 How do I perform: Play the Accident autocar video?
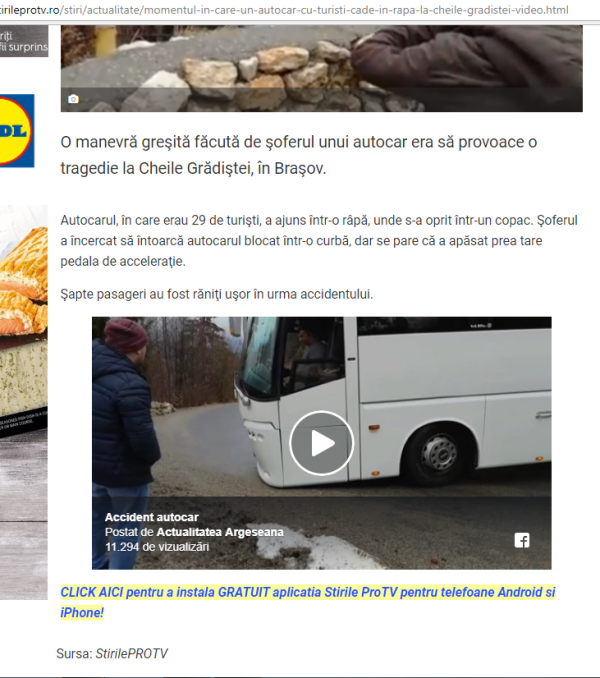[321, 443]
